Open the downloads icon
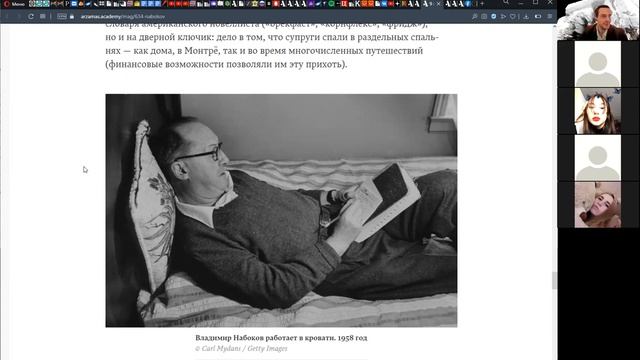640x360 pixels. click(526, 16)
